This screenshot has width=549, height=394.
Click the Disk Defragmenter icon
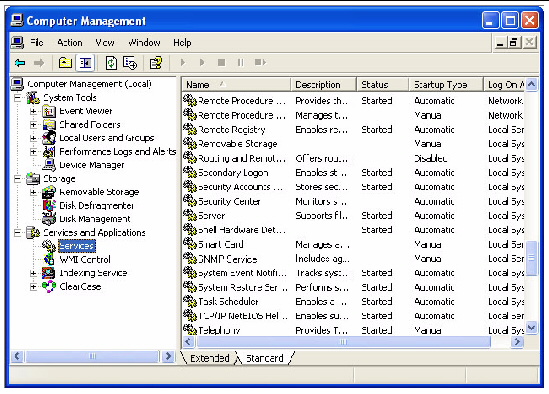(x=49, y=206)
